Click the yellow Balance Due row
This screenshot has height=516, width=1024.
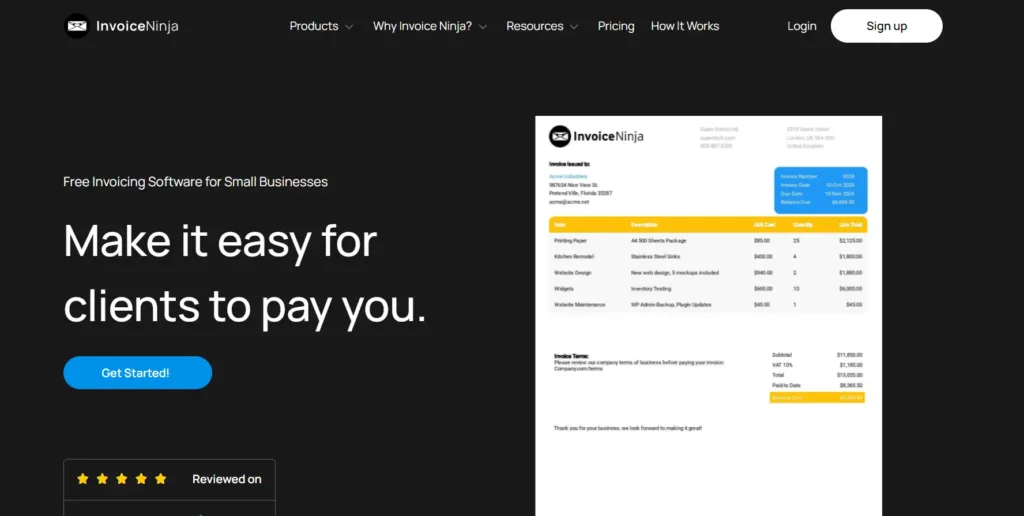[817, 397]
